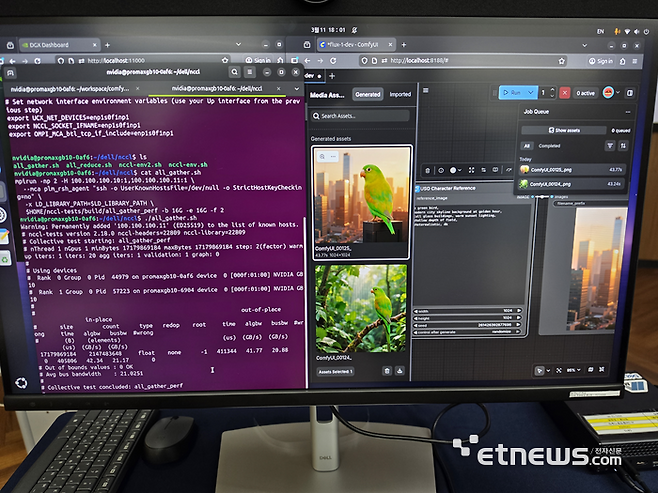Image resolution: width=658 pixels, height=493 pixels.
Task: Download the selected asset
Action: [401, 370]
